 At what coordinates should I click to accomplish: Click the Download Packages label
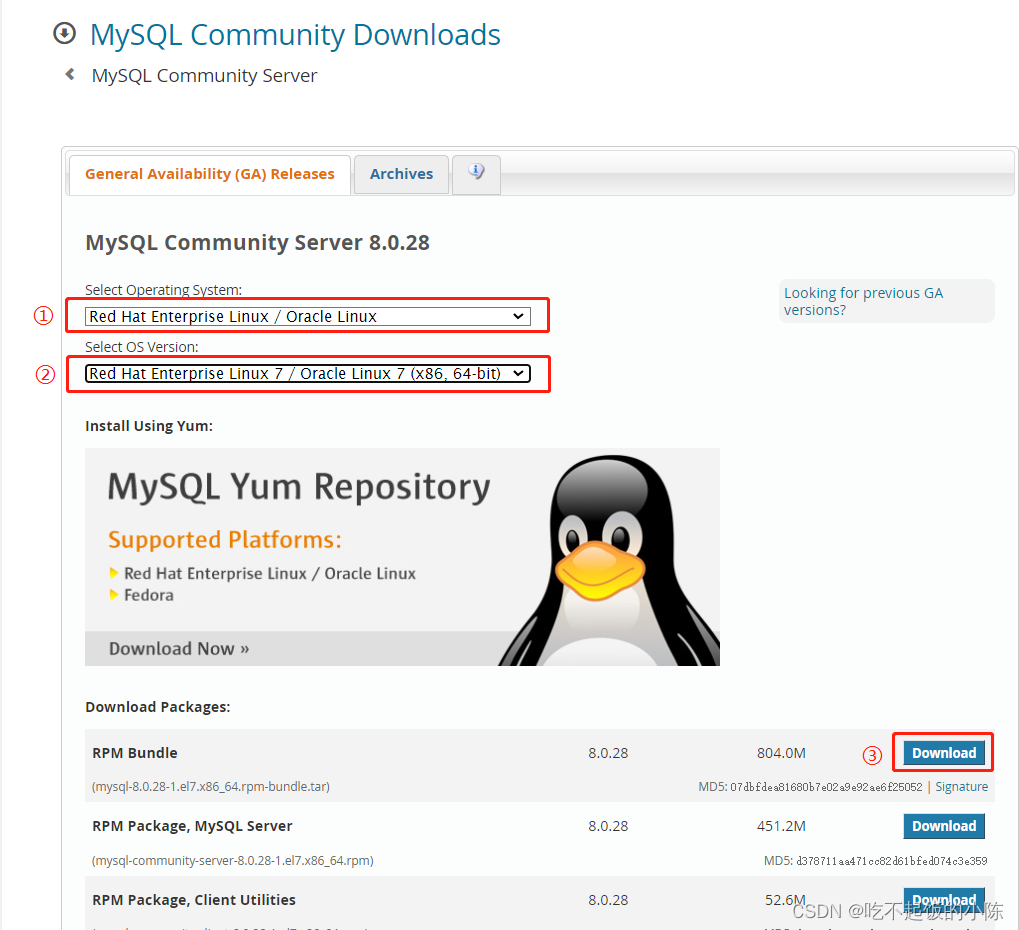(x=158, y=707)
